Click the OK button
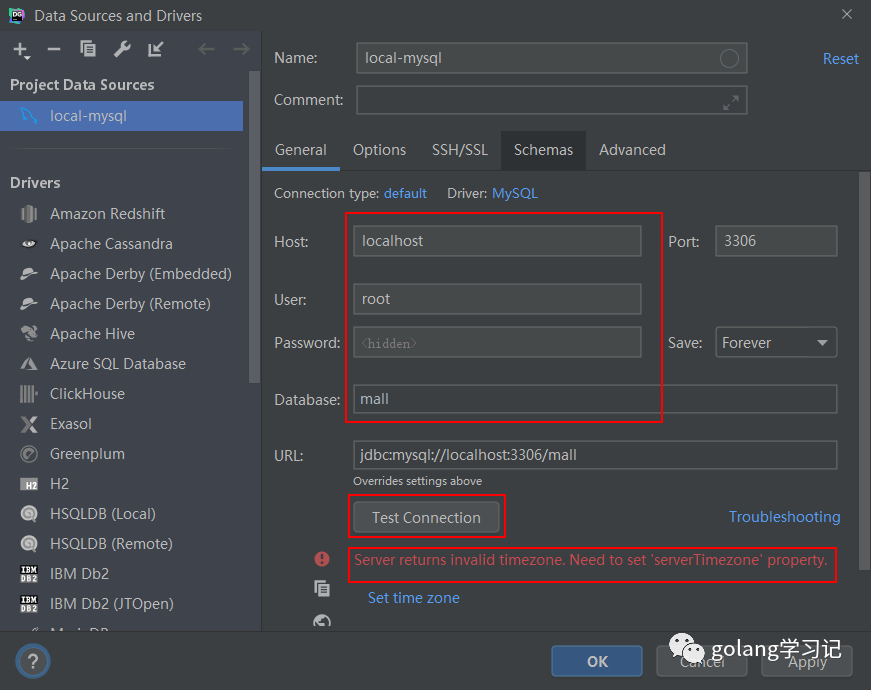Viewport: 871px width, 690px height. (597, 661)
